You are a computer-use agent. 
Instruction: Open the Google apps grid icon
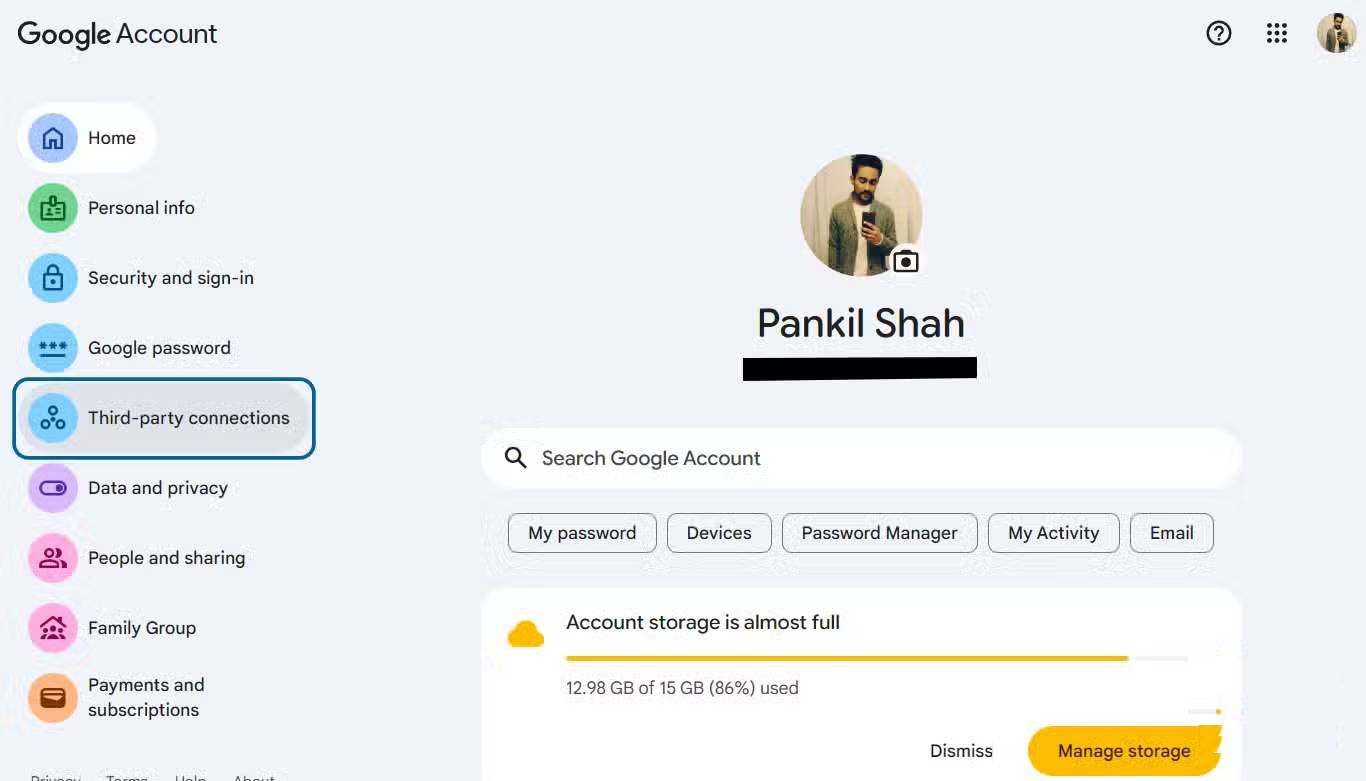click(x=1277, y=34)
